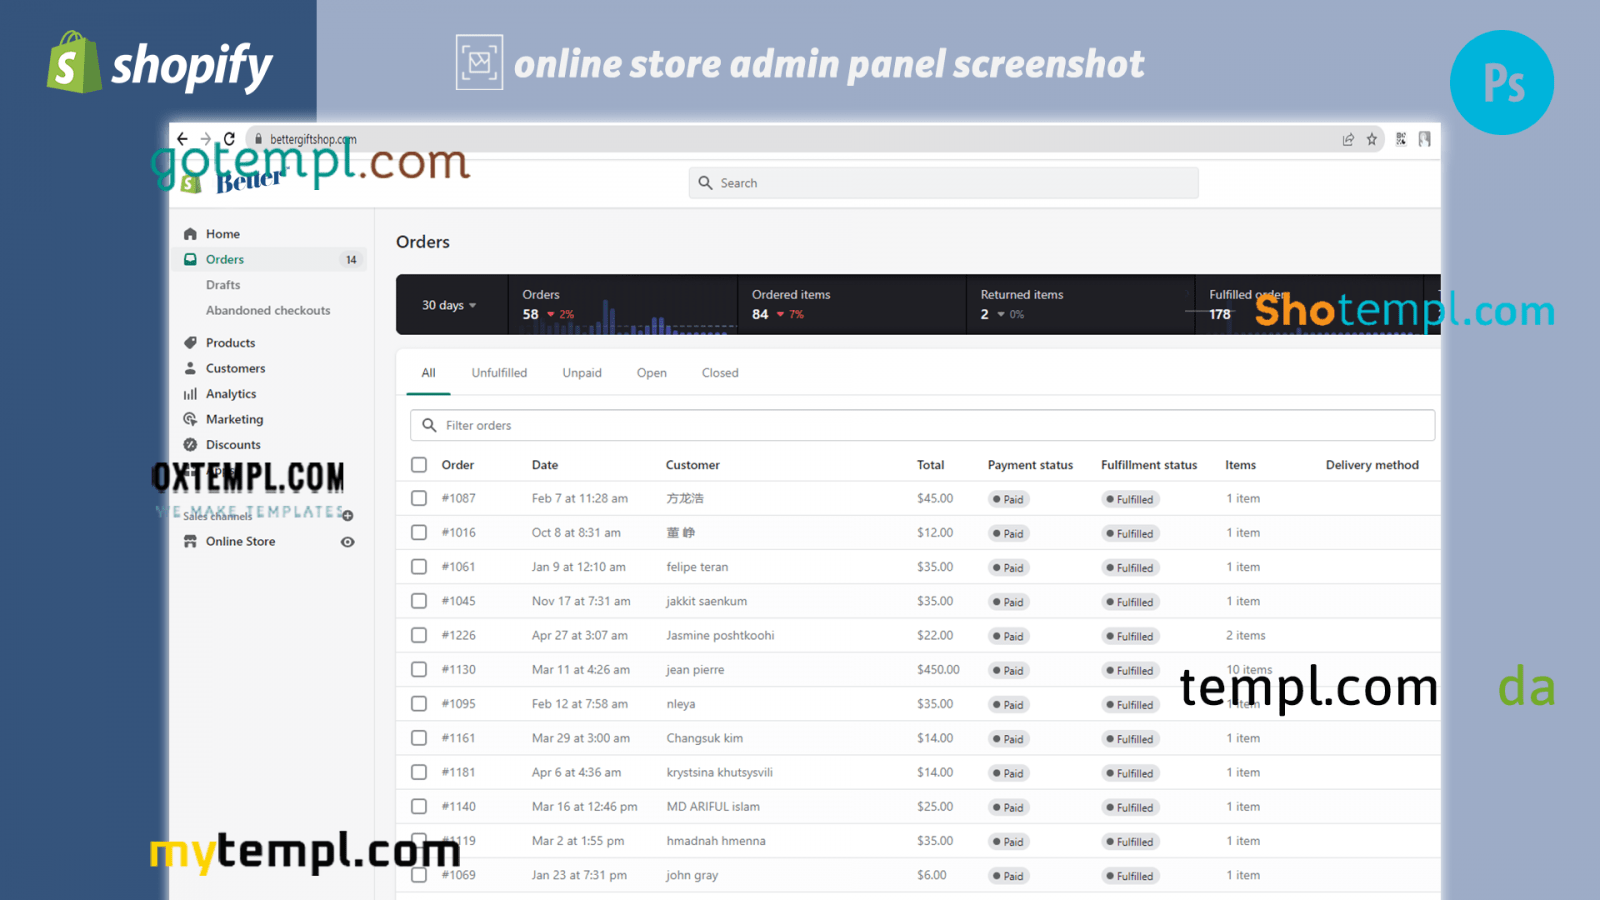Open Drafts under Orders
The width and height of the screenshot is (1600, 900).
(223, 285)
